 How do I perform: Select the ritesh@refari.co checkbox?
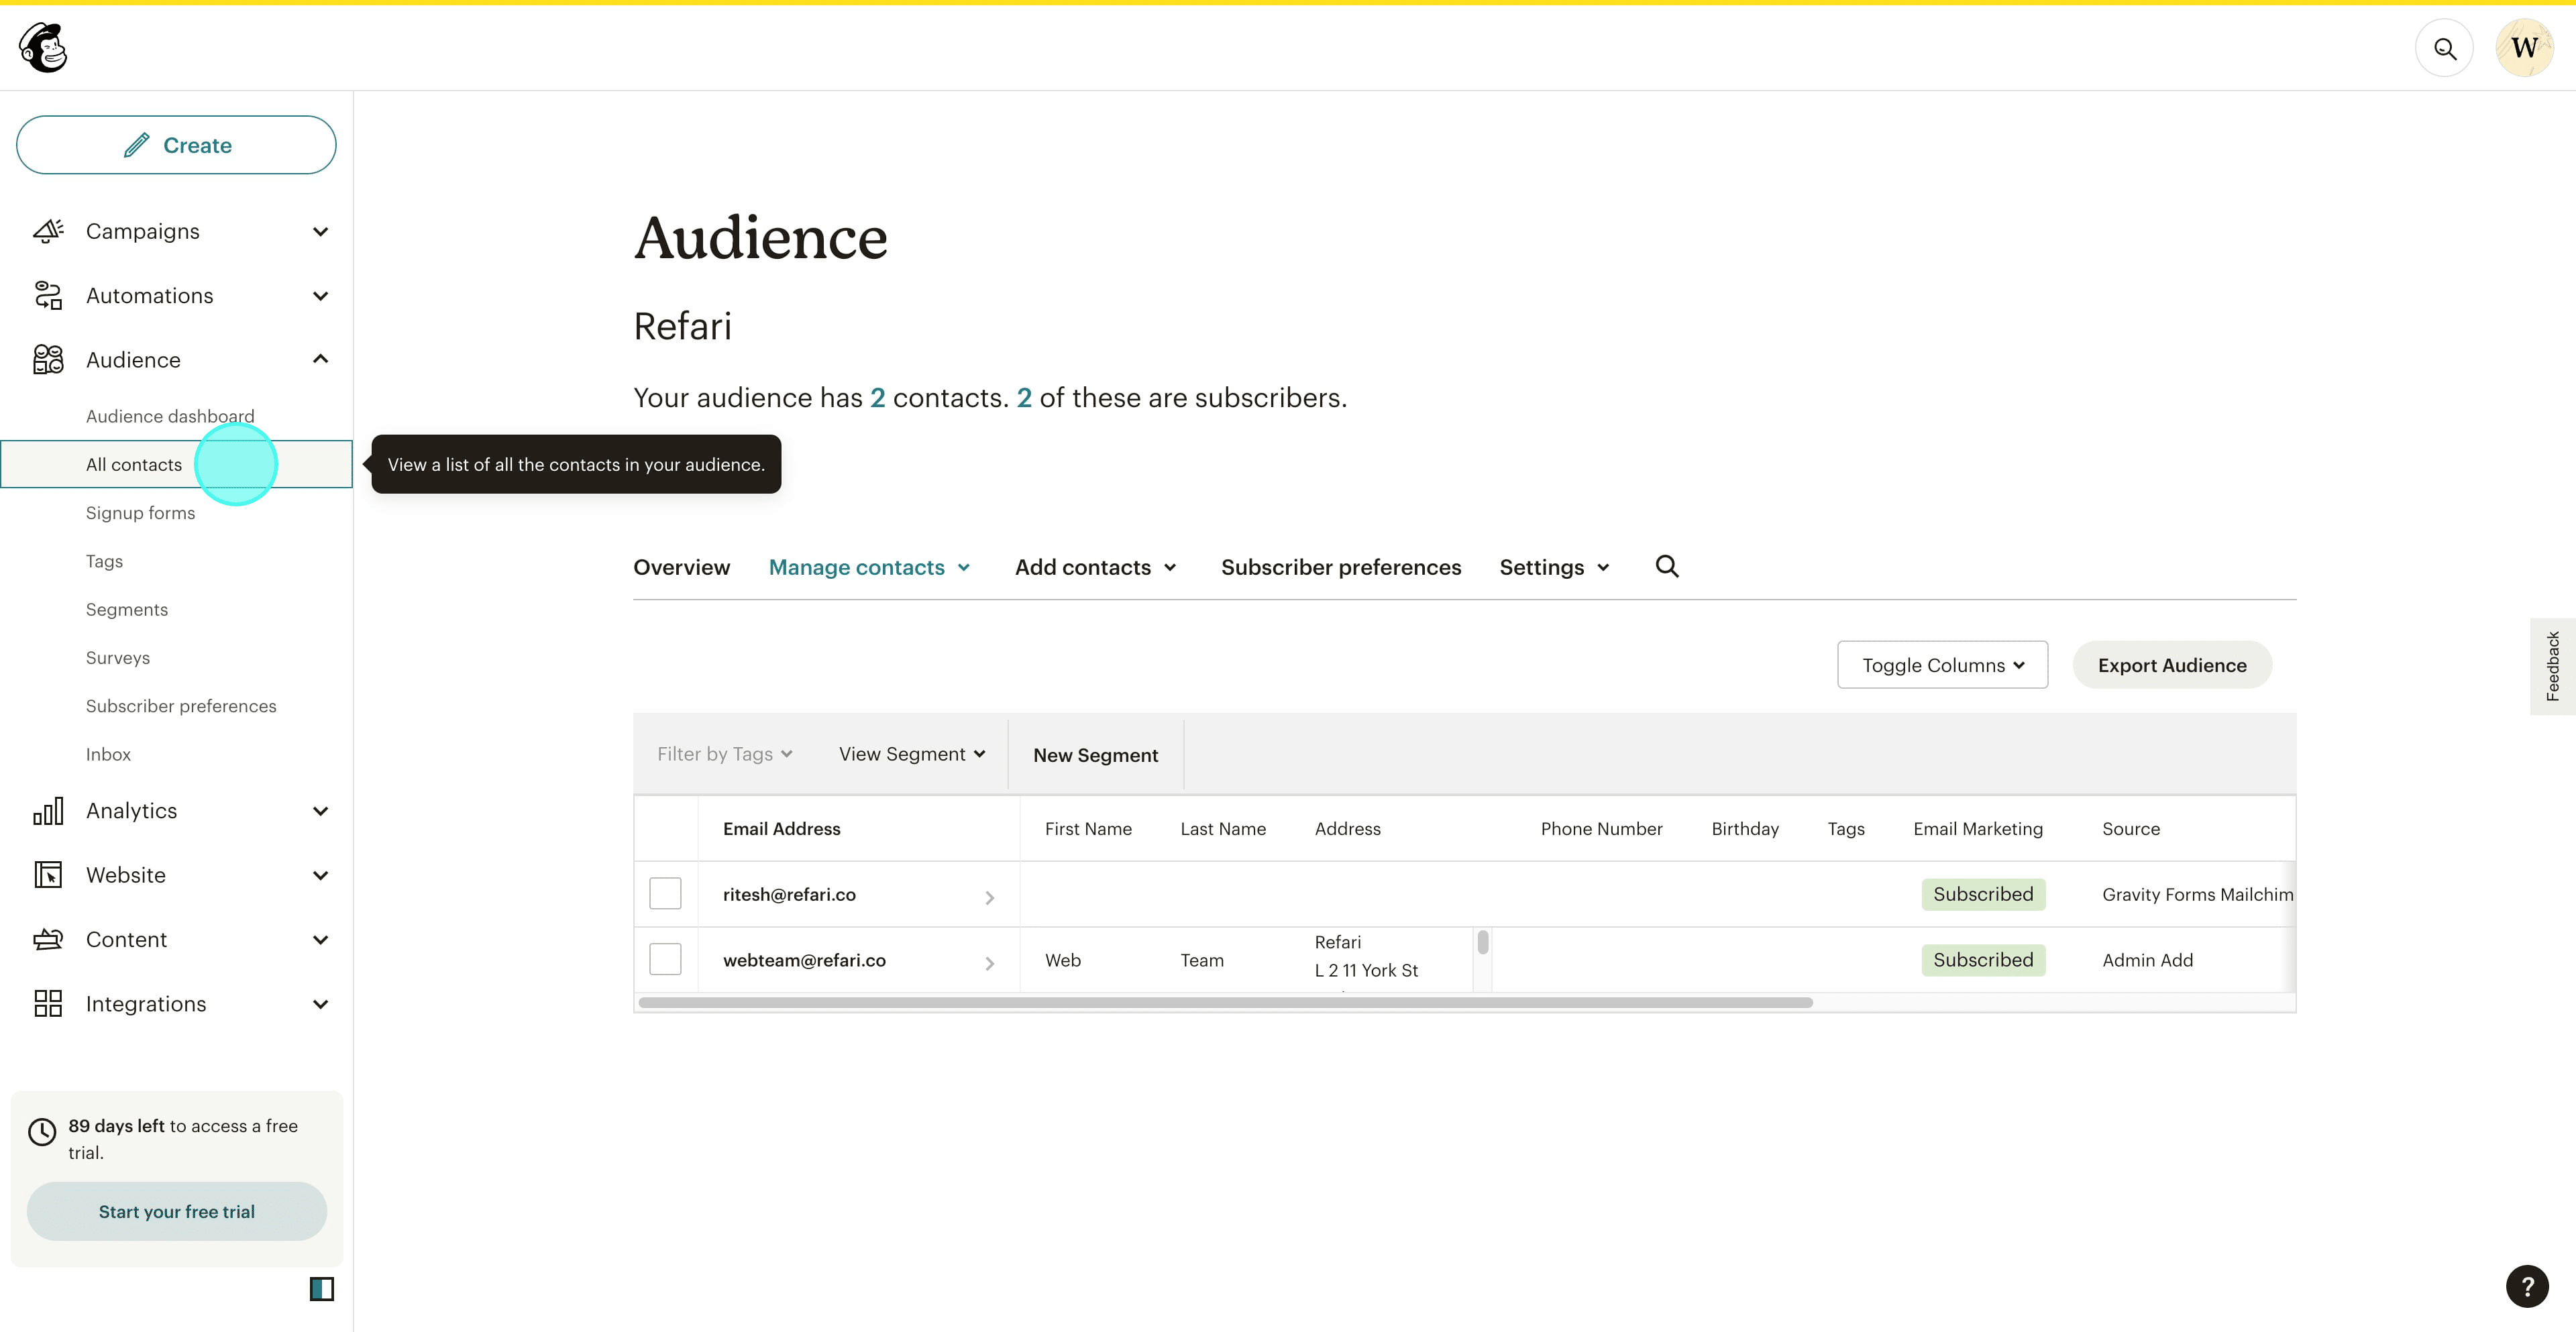tap(665, 893)
